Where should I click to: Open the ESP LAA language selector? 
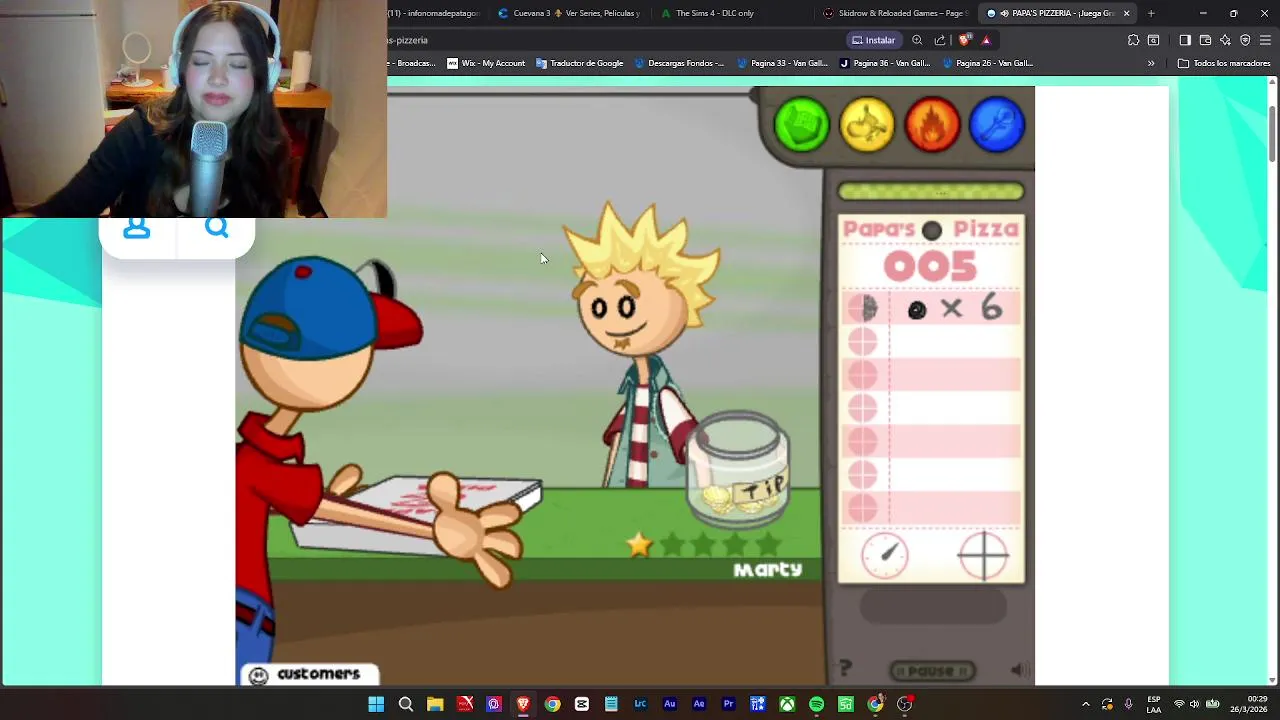[1154, 704]
